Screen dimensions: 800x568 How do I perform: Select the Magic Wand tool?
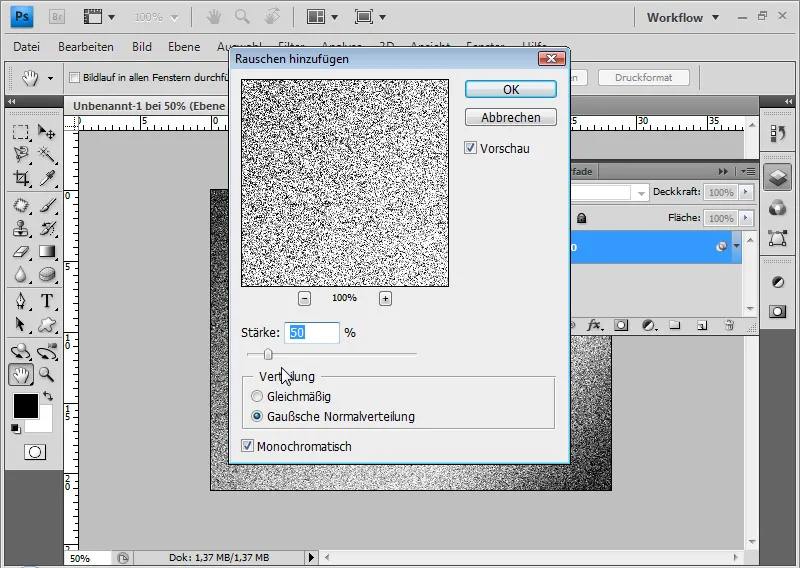[46, 154]
